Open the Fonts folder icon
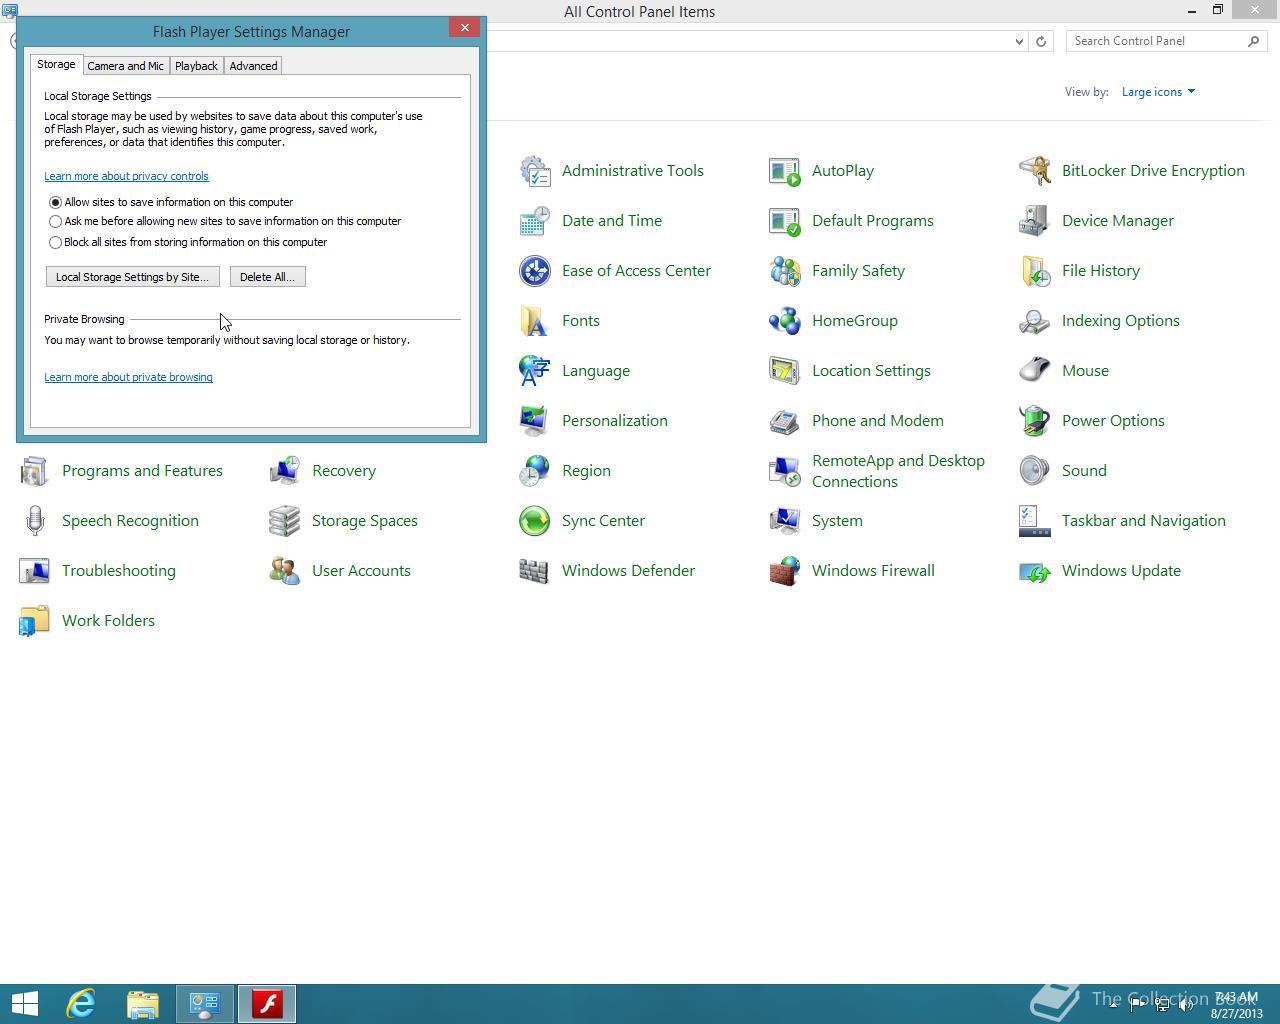Screen dimensions: 1280x1024 [535, 321]
